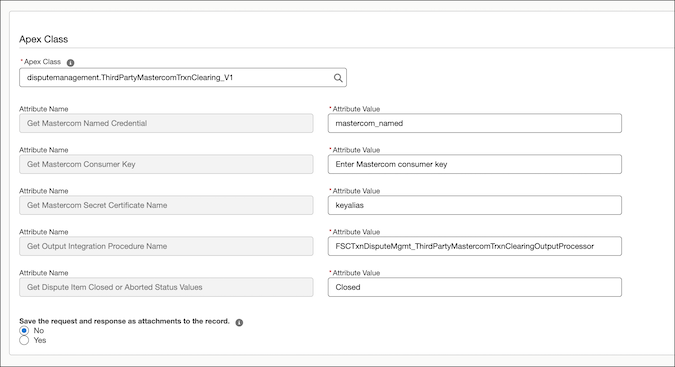Screen dimensions: 675x367
Task: Select the No radio button
Action: [24, 330]
